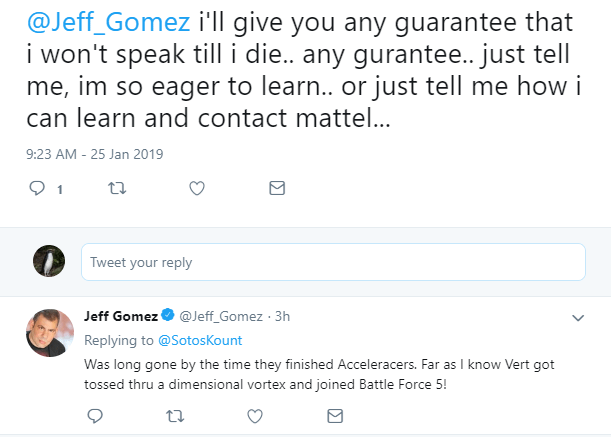
Task: Click into the Tweet your reply field
Action: pyautogui.click(x=332, y=262)
